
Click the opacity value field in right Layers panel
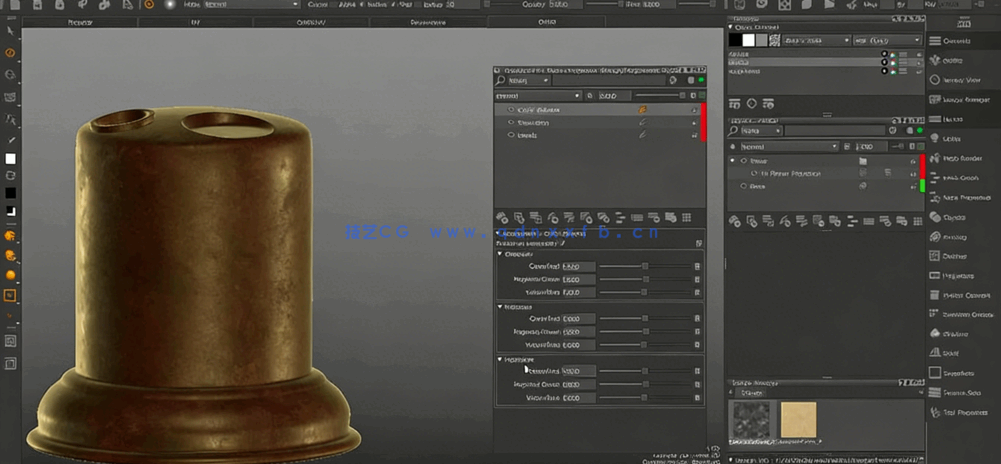tap(872, 147)
